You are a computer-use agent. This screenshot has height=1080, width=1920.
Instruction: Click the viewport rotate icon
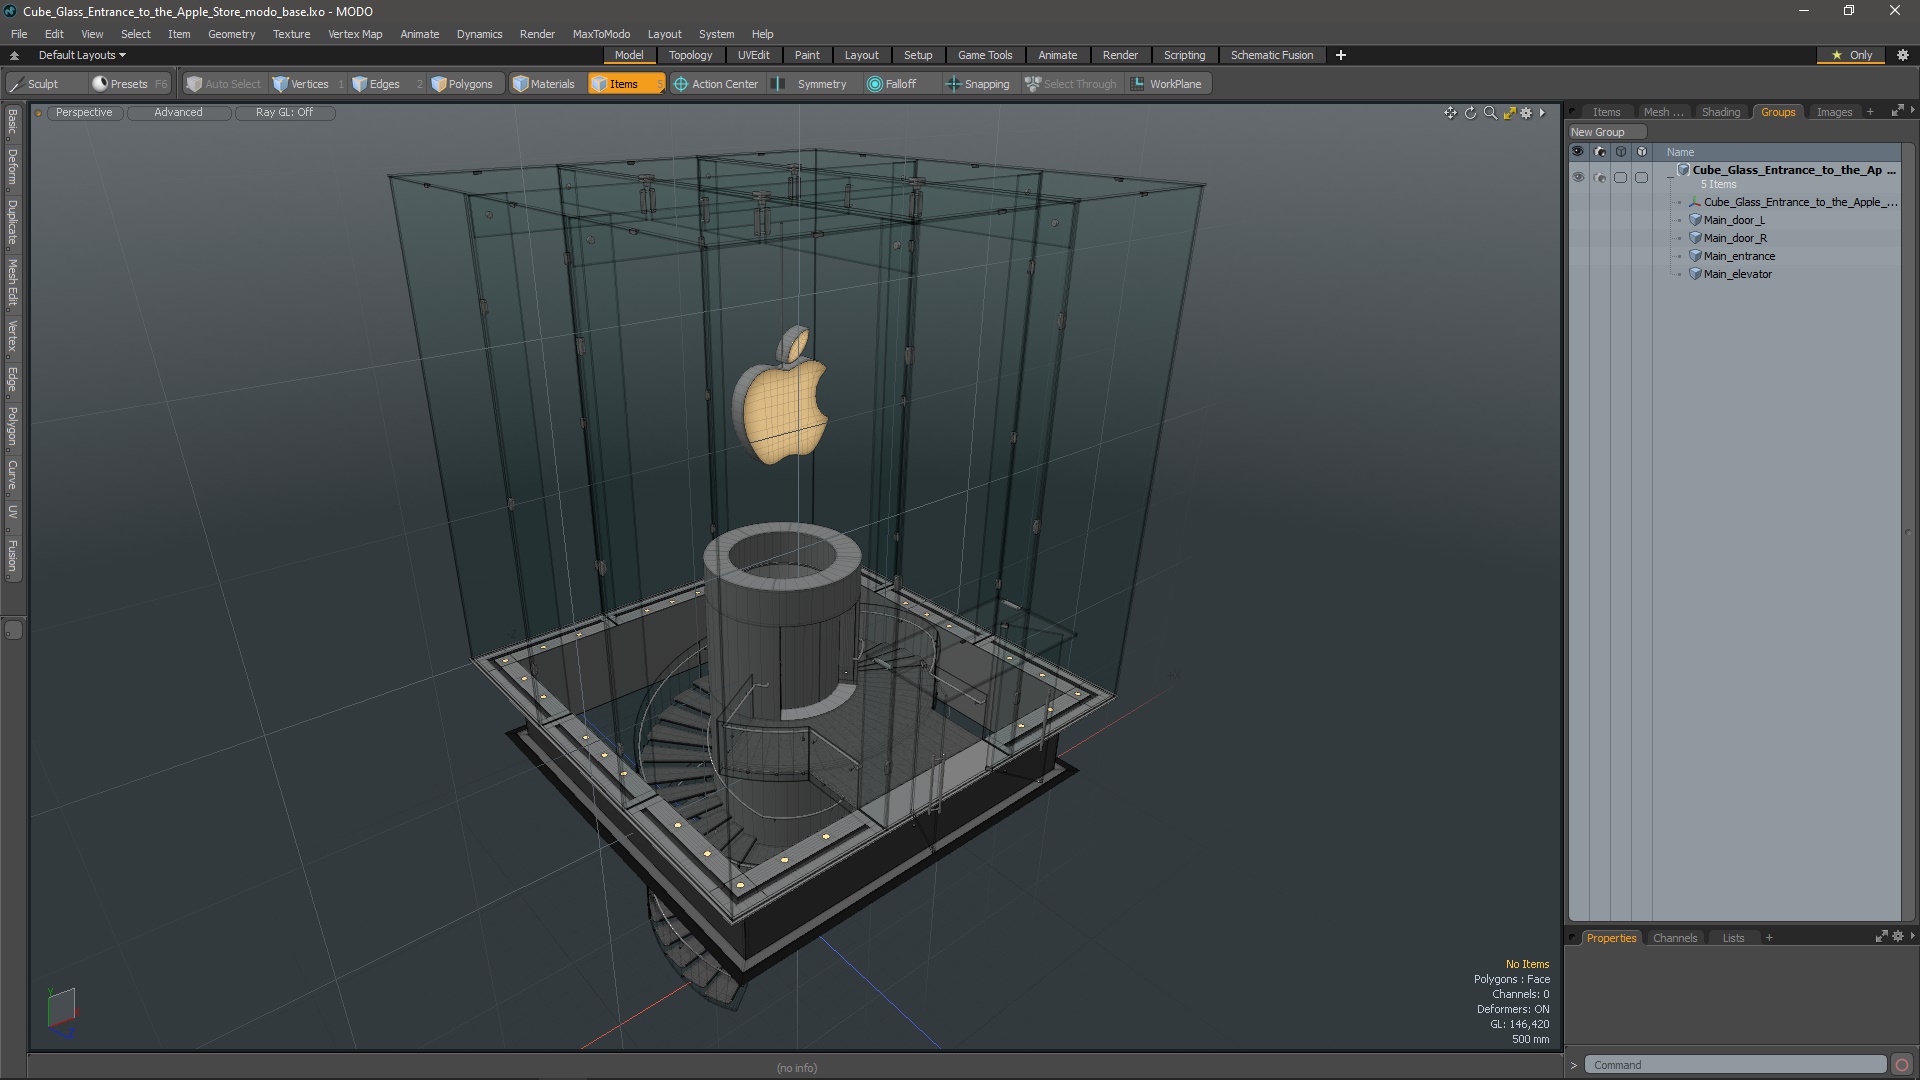click(1470, 113)
